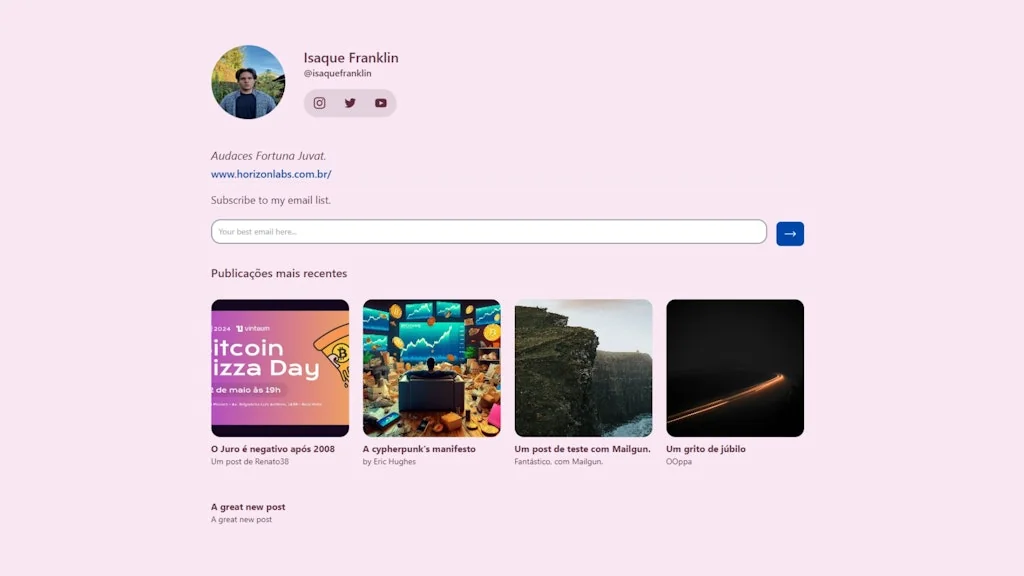Open 'Um grito de júbilo' post title

point(706,449)
